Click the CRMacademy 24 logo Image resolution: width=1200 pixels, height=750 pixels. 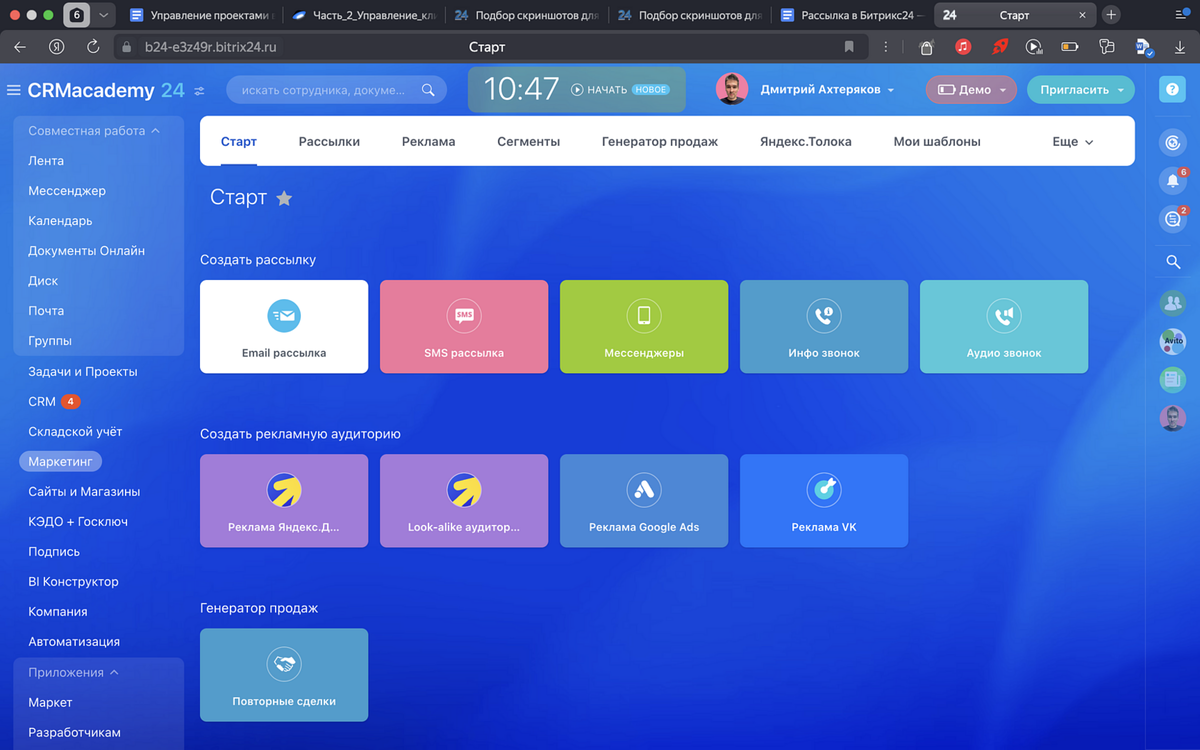tap(106, 90)
